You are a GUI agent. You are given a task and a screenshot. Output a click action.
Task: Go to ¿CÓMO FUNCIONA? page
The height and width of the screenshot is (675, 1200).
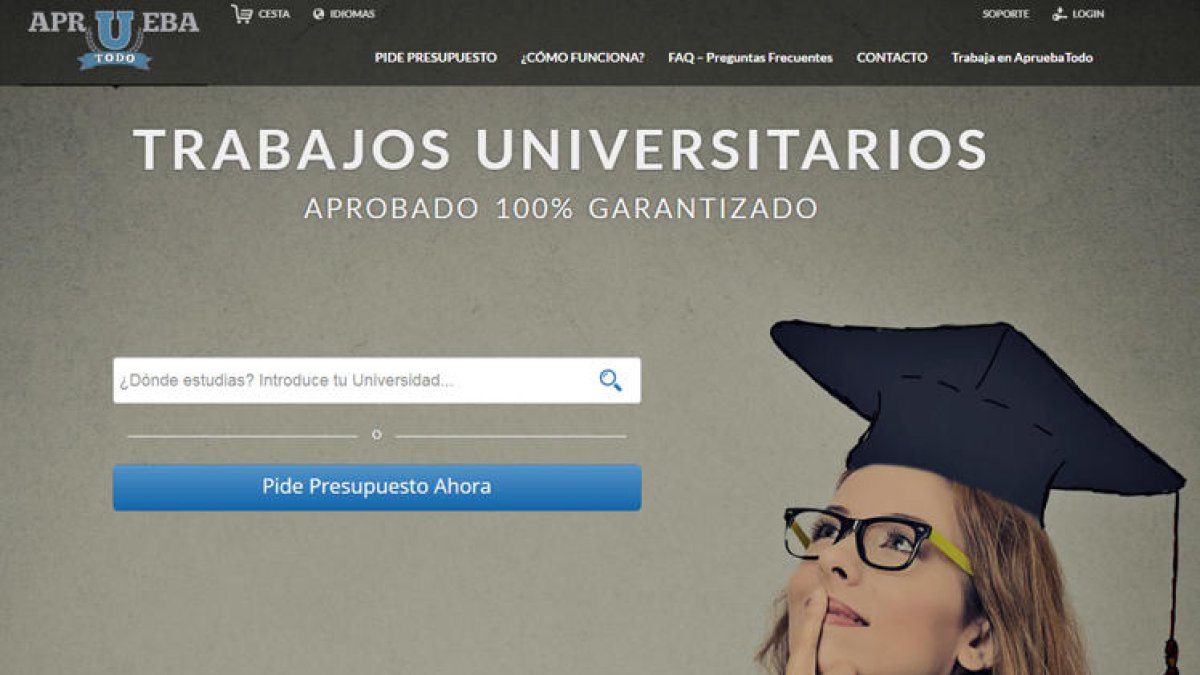pyautogui.click(x=582, y=58)
